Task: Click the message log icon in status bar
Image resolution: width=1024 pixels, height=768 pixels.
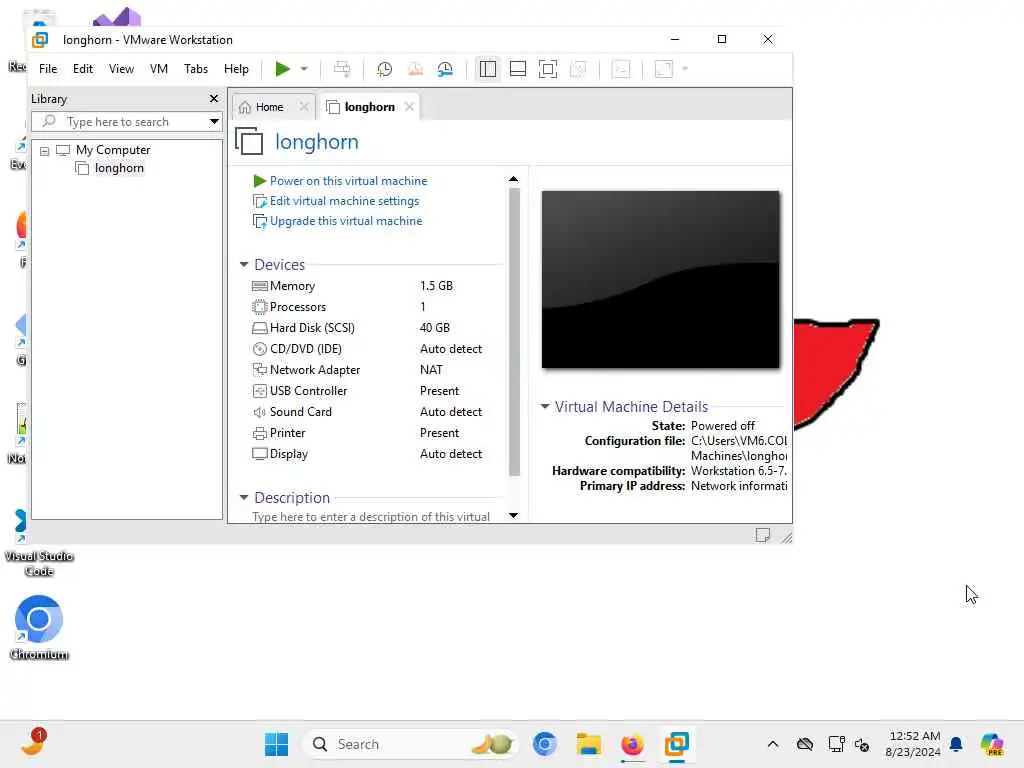Action: tap(762, 536)
